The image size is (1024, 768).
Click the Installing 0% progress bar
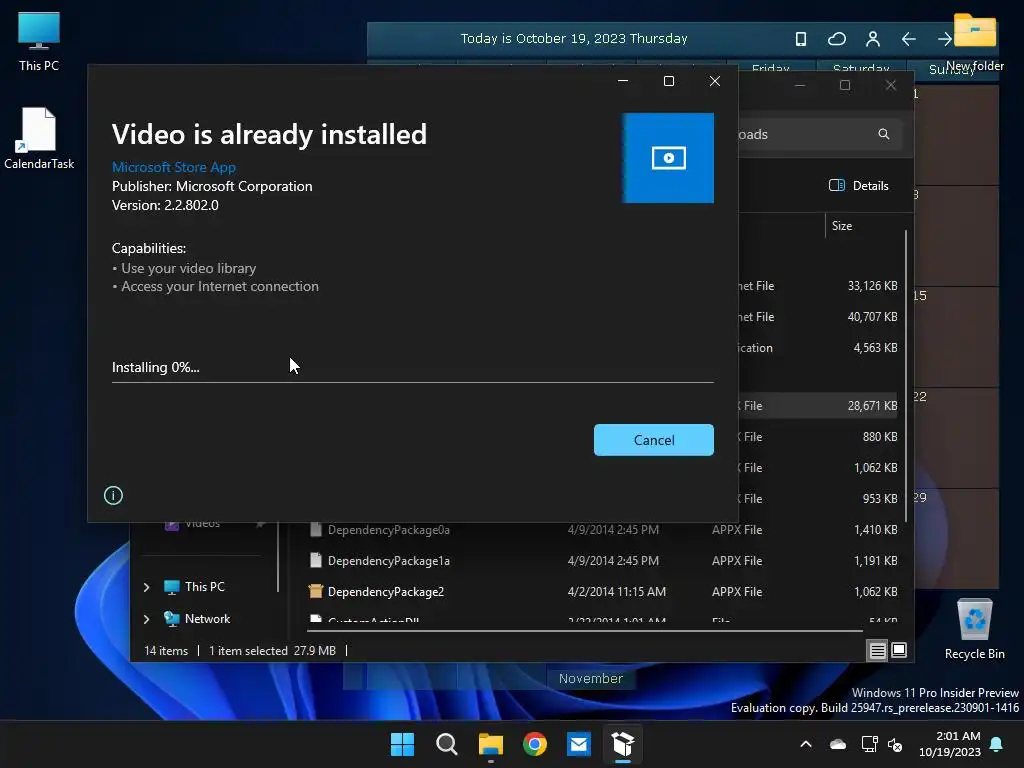(413, 382)
